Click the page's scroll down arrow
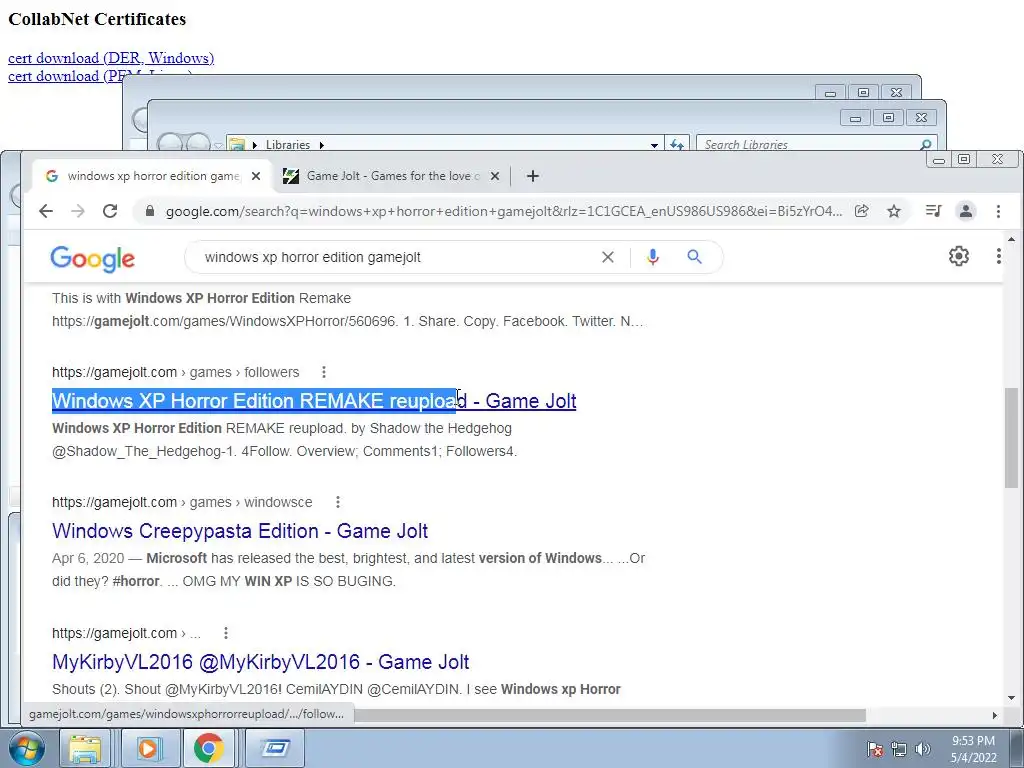 [1011, 699]
